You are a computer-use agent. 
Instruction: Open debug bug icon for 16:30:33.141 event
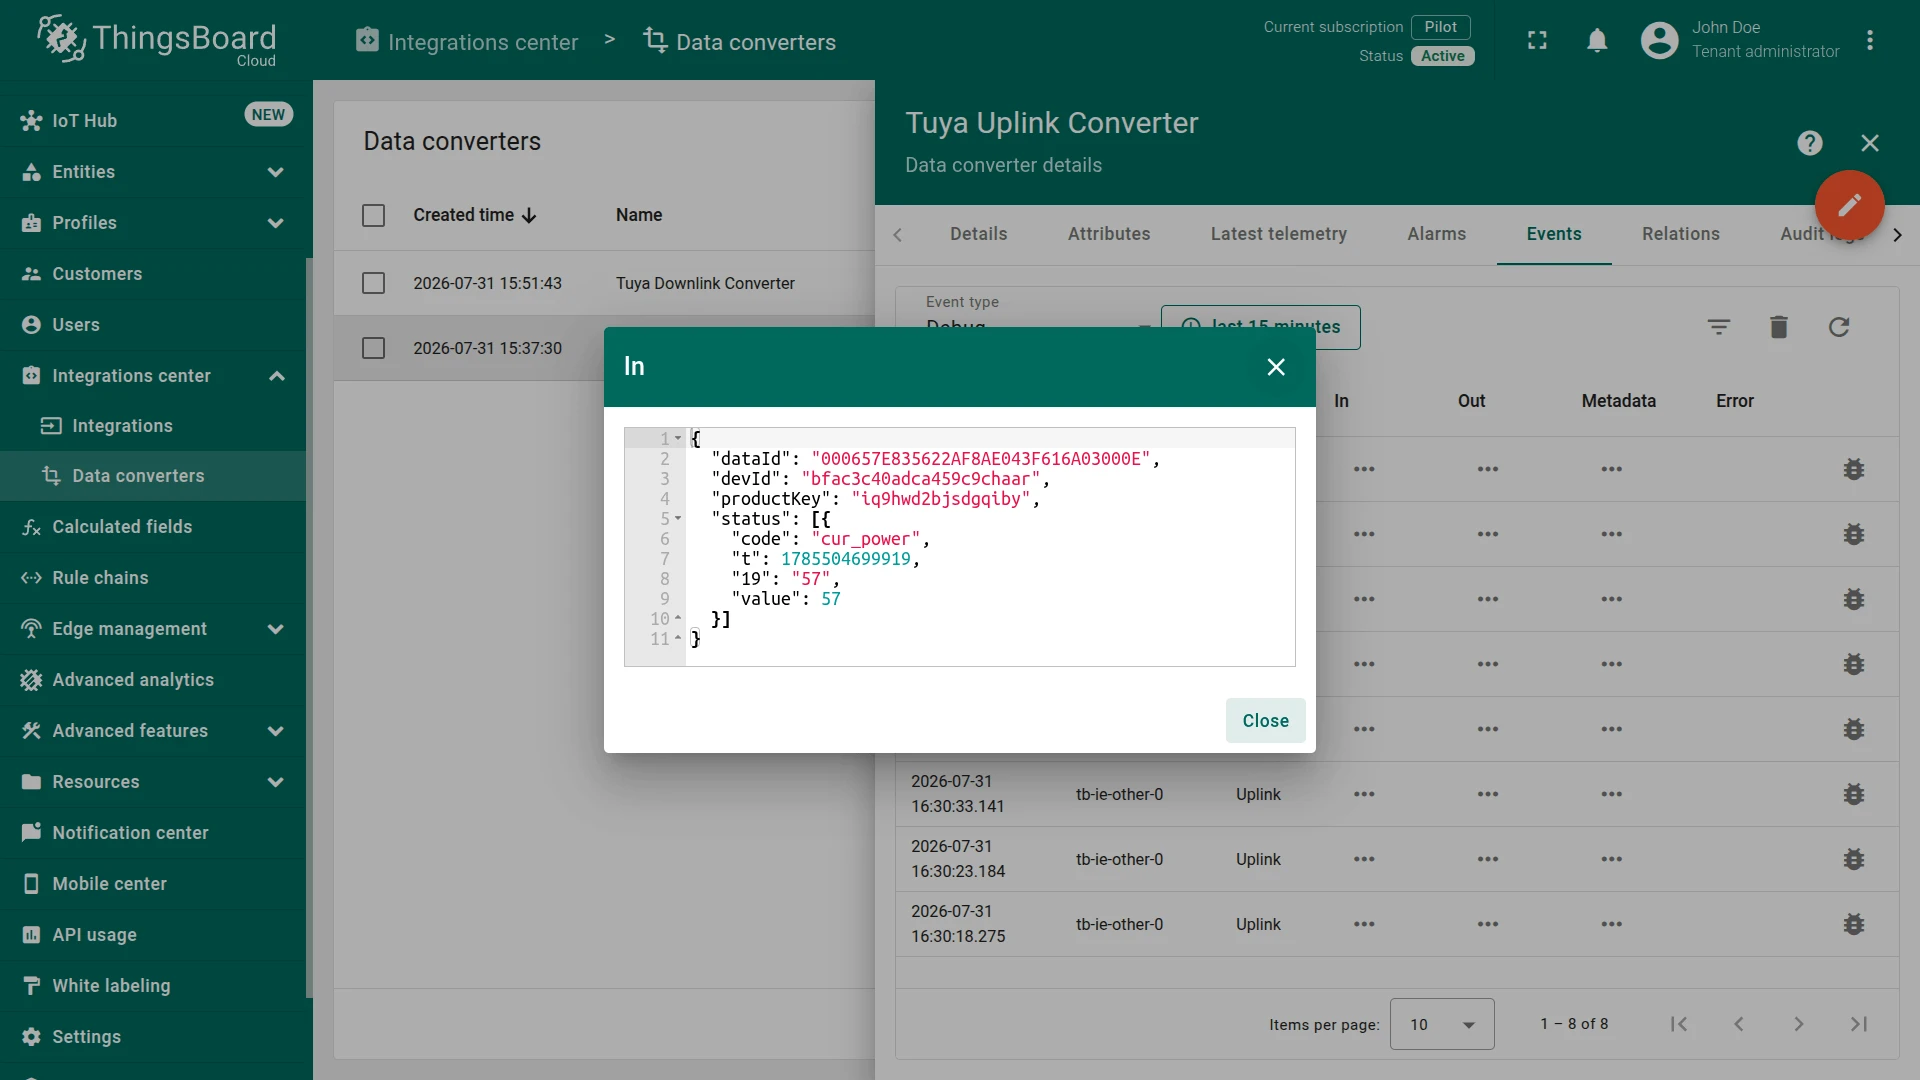(1853, 794)
